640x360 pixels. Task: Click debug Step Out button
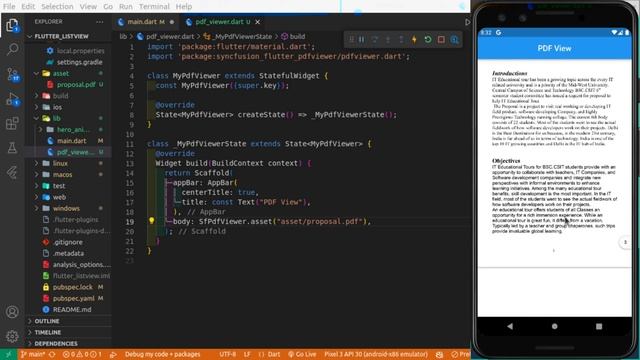coord(401,40)
